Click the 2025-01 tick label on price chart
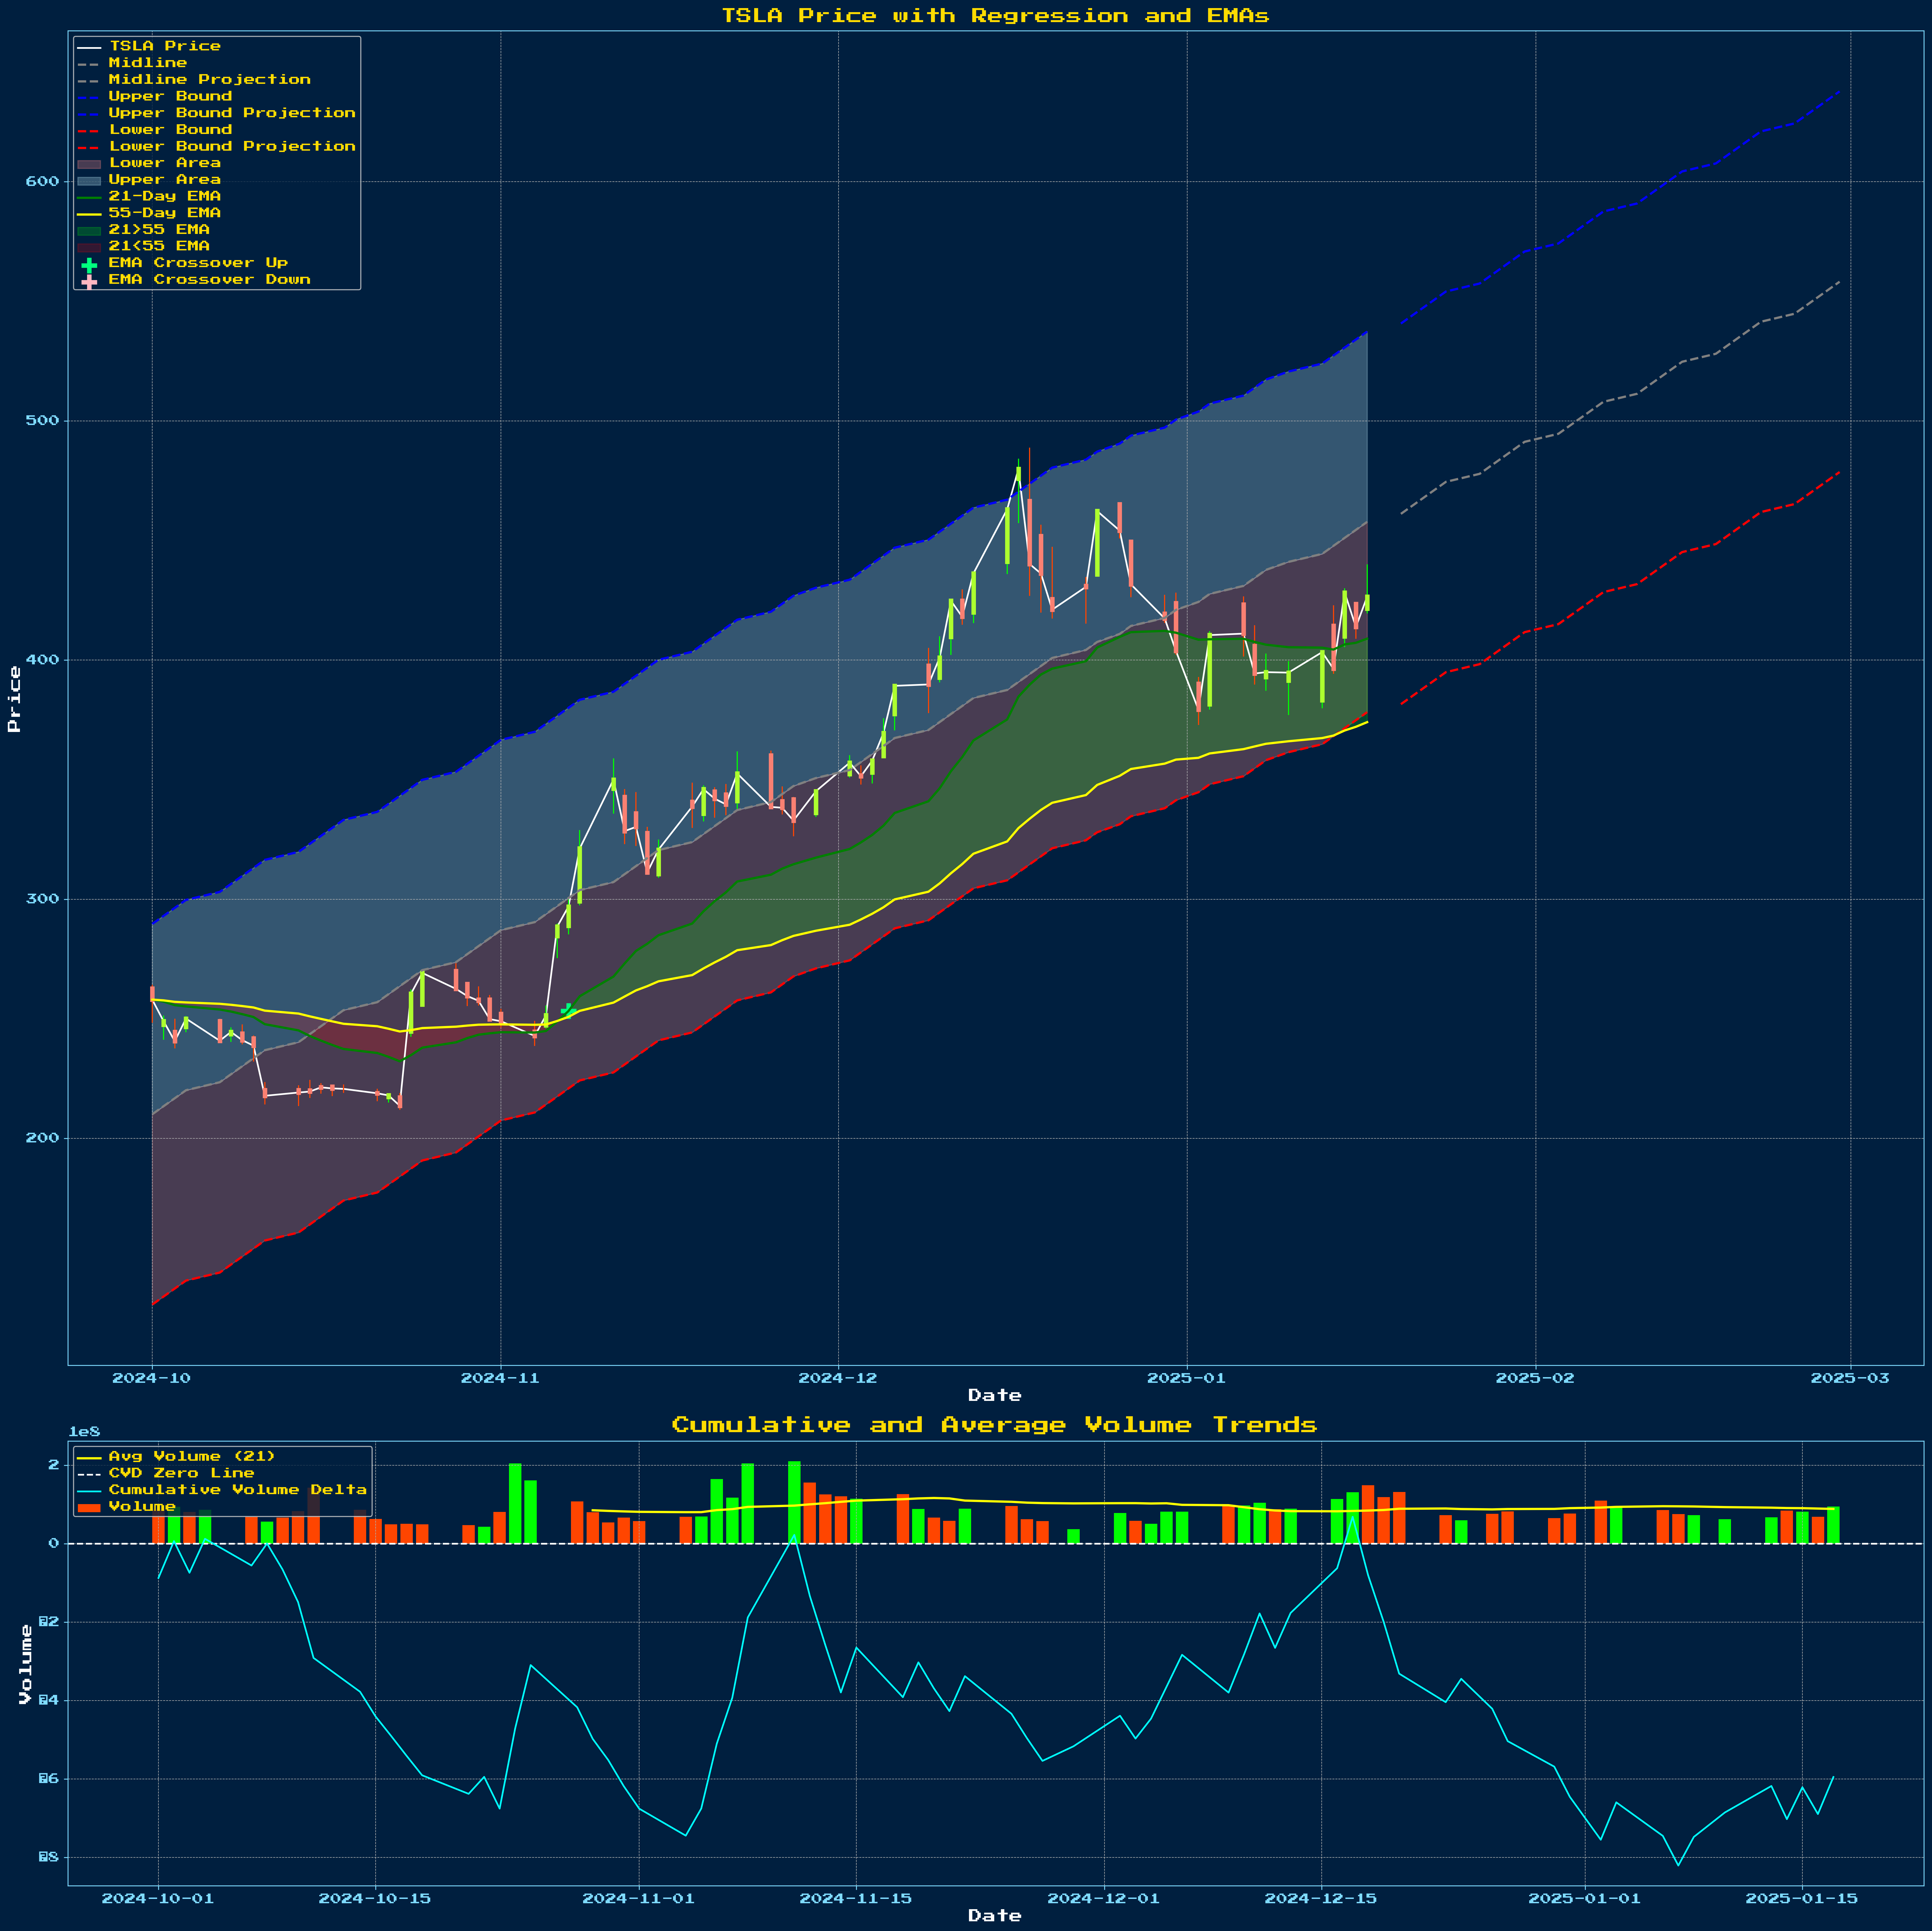Viewport: 1932px width, 1931px height. [x=1186, y=1378]
